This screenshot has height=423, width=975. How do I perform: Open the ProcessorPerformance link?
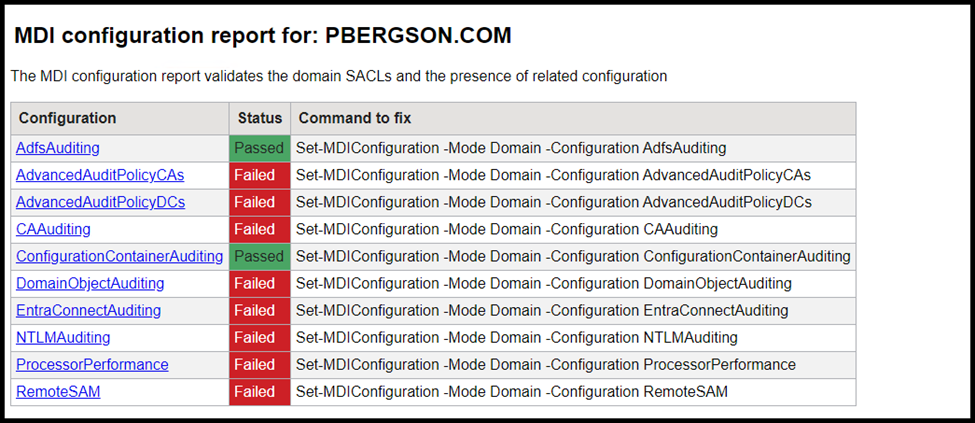92,365
